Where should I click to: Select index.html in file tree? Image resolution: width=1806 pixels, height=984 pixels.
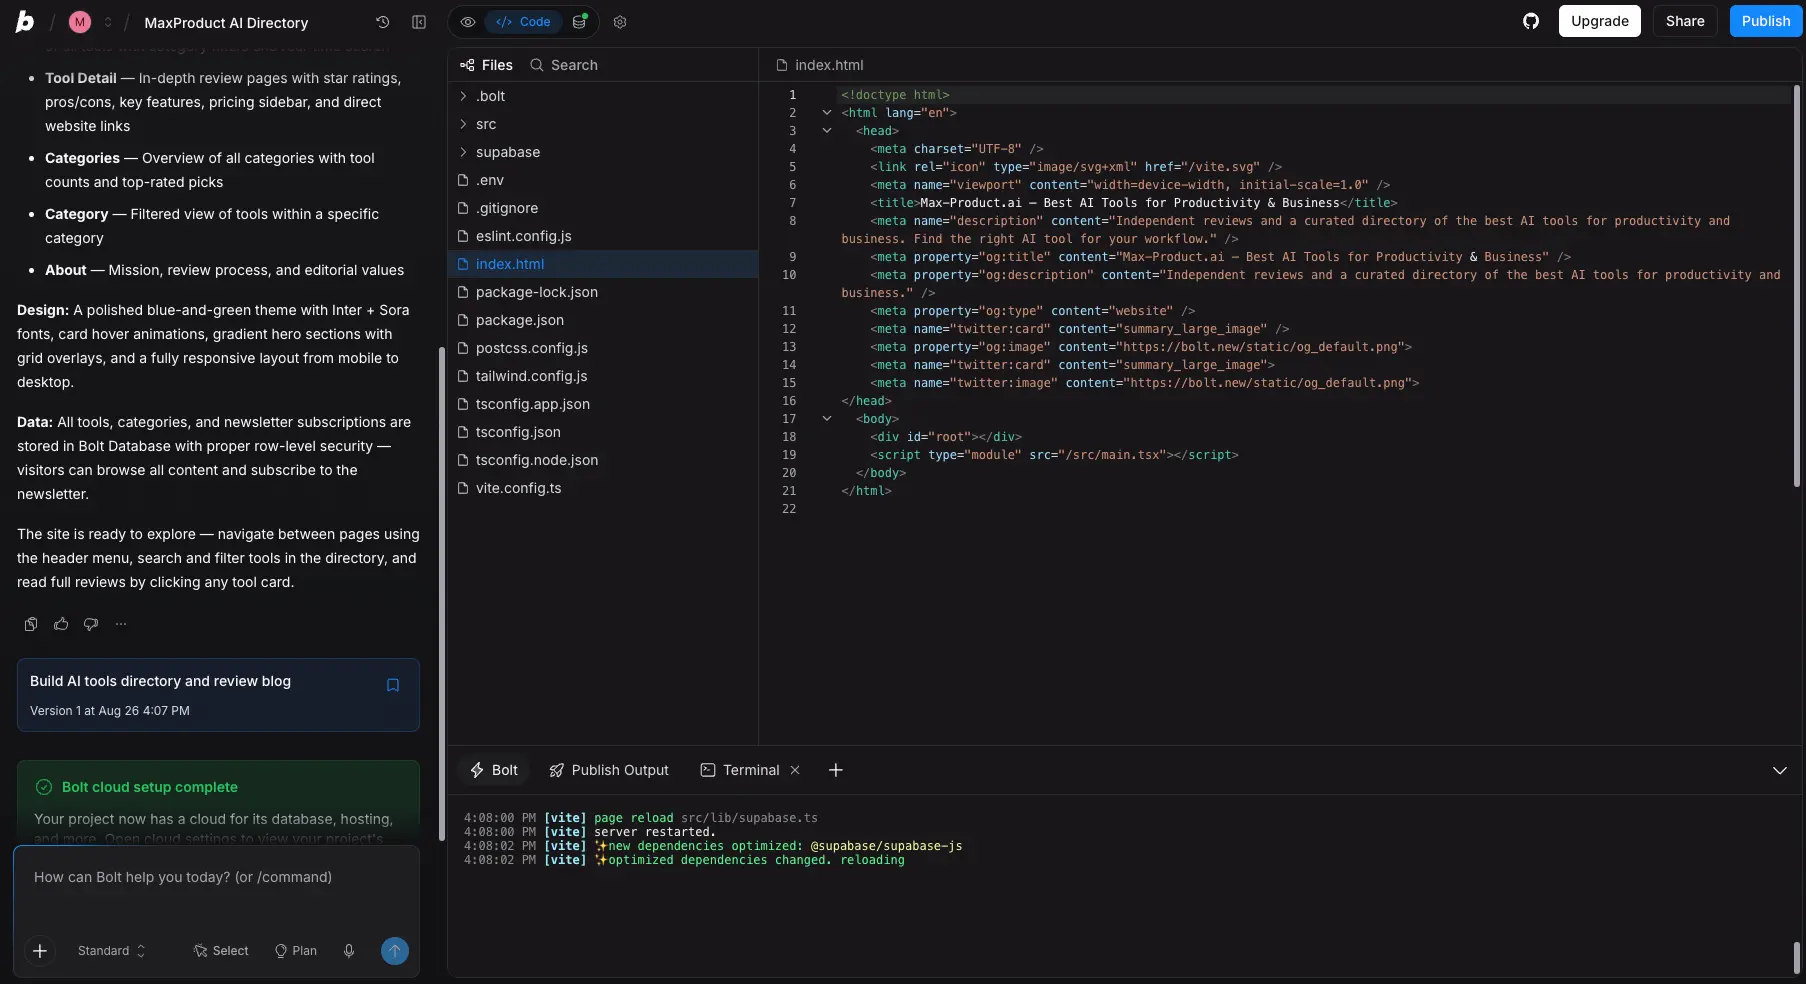[x=603, y=264]
